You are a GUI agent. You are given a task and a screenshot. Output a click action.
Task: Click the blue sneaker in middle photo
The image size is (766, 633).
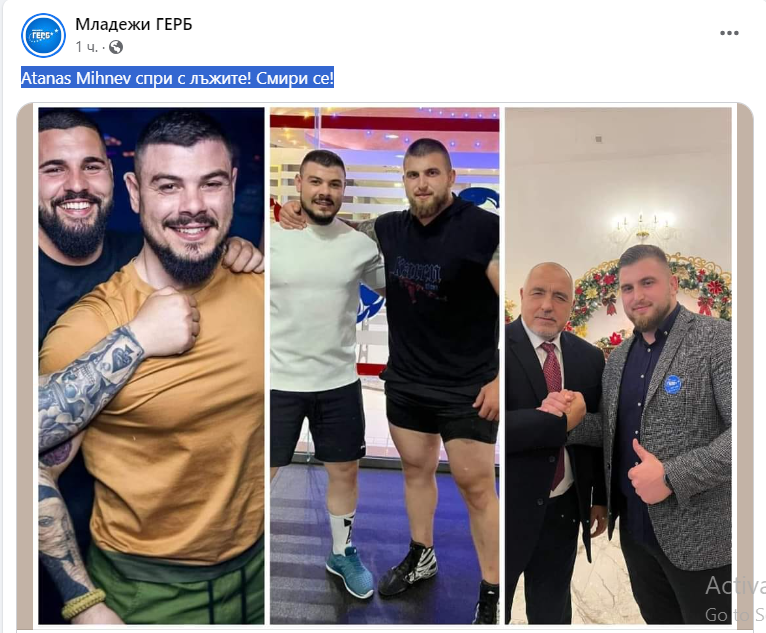(x=350, y=571)
